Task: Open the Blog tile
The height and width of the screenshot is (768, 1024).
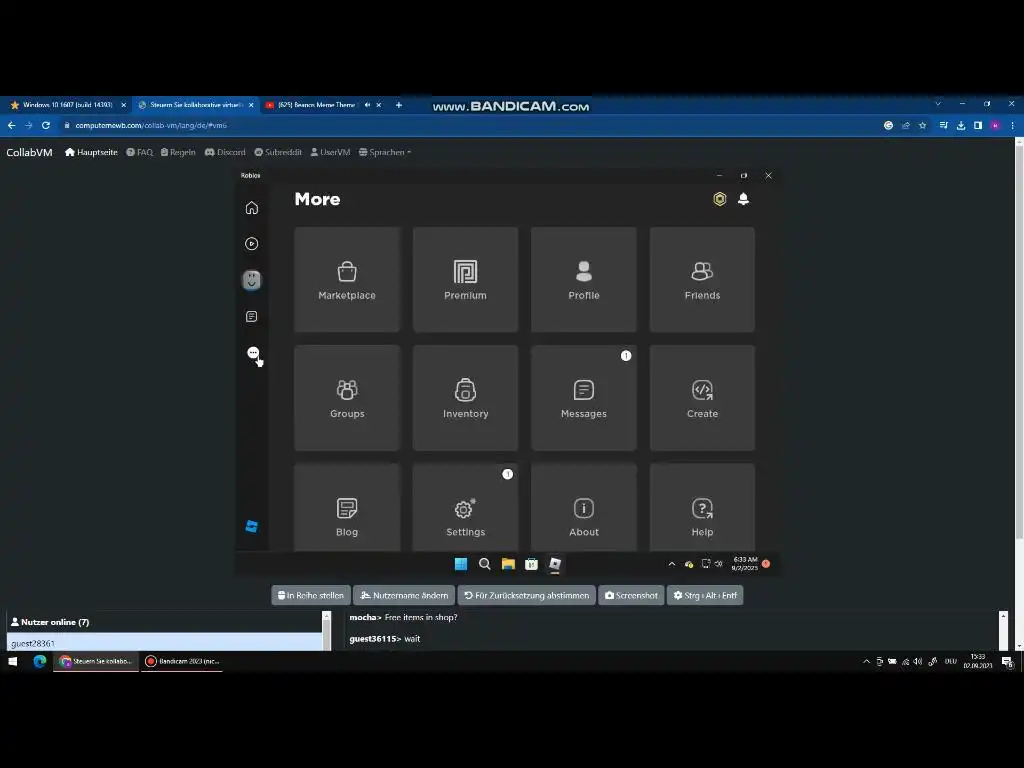Action: [347, 507]
